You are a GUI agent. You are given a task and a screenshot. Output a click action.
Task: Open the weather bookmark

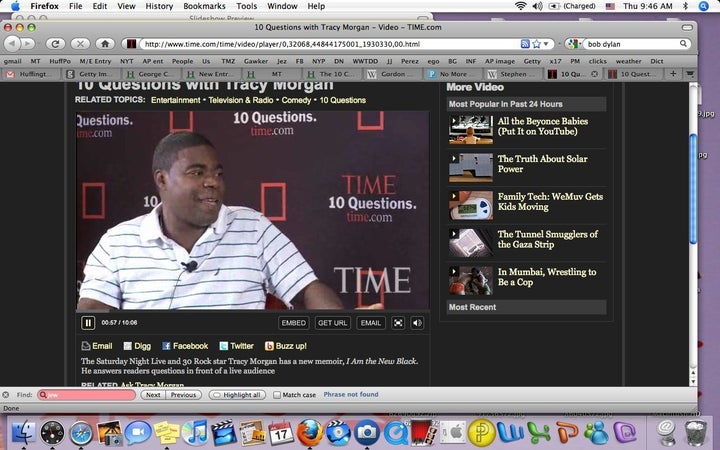tap(628, 61)
